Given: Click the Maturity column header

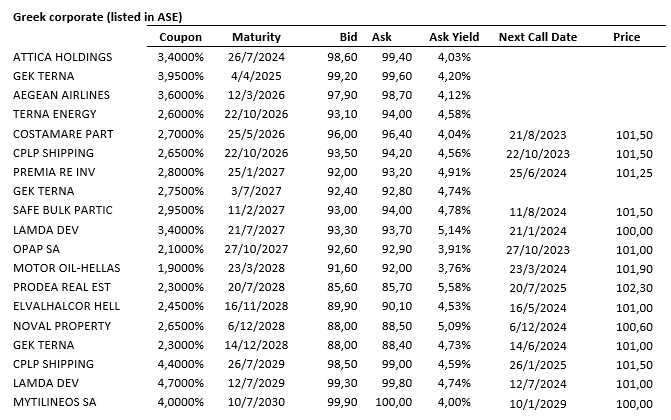Looking at the screenshot, I should pos(256,37).
